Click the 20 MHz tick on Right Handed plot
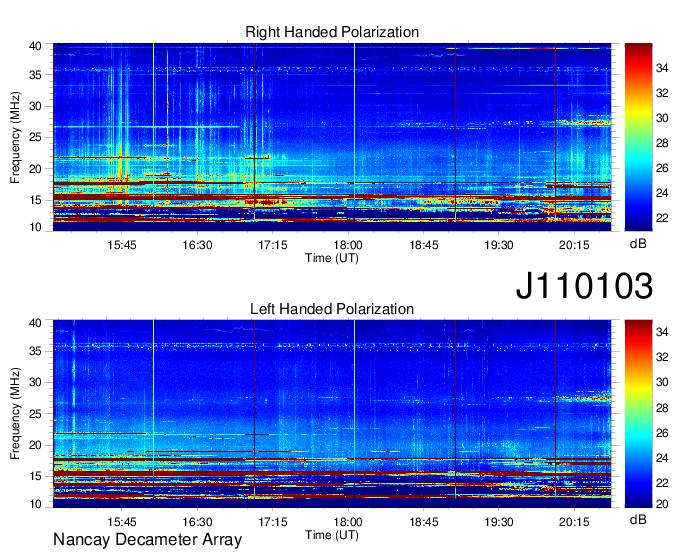 [36, 169]
